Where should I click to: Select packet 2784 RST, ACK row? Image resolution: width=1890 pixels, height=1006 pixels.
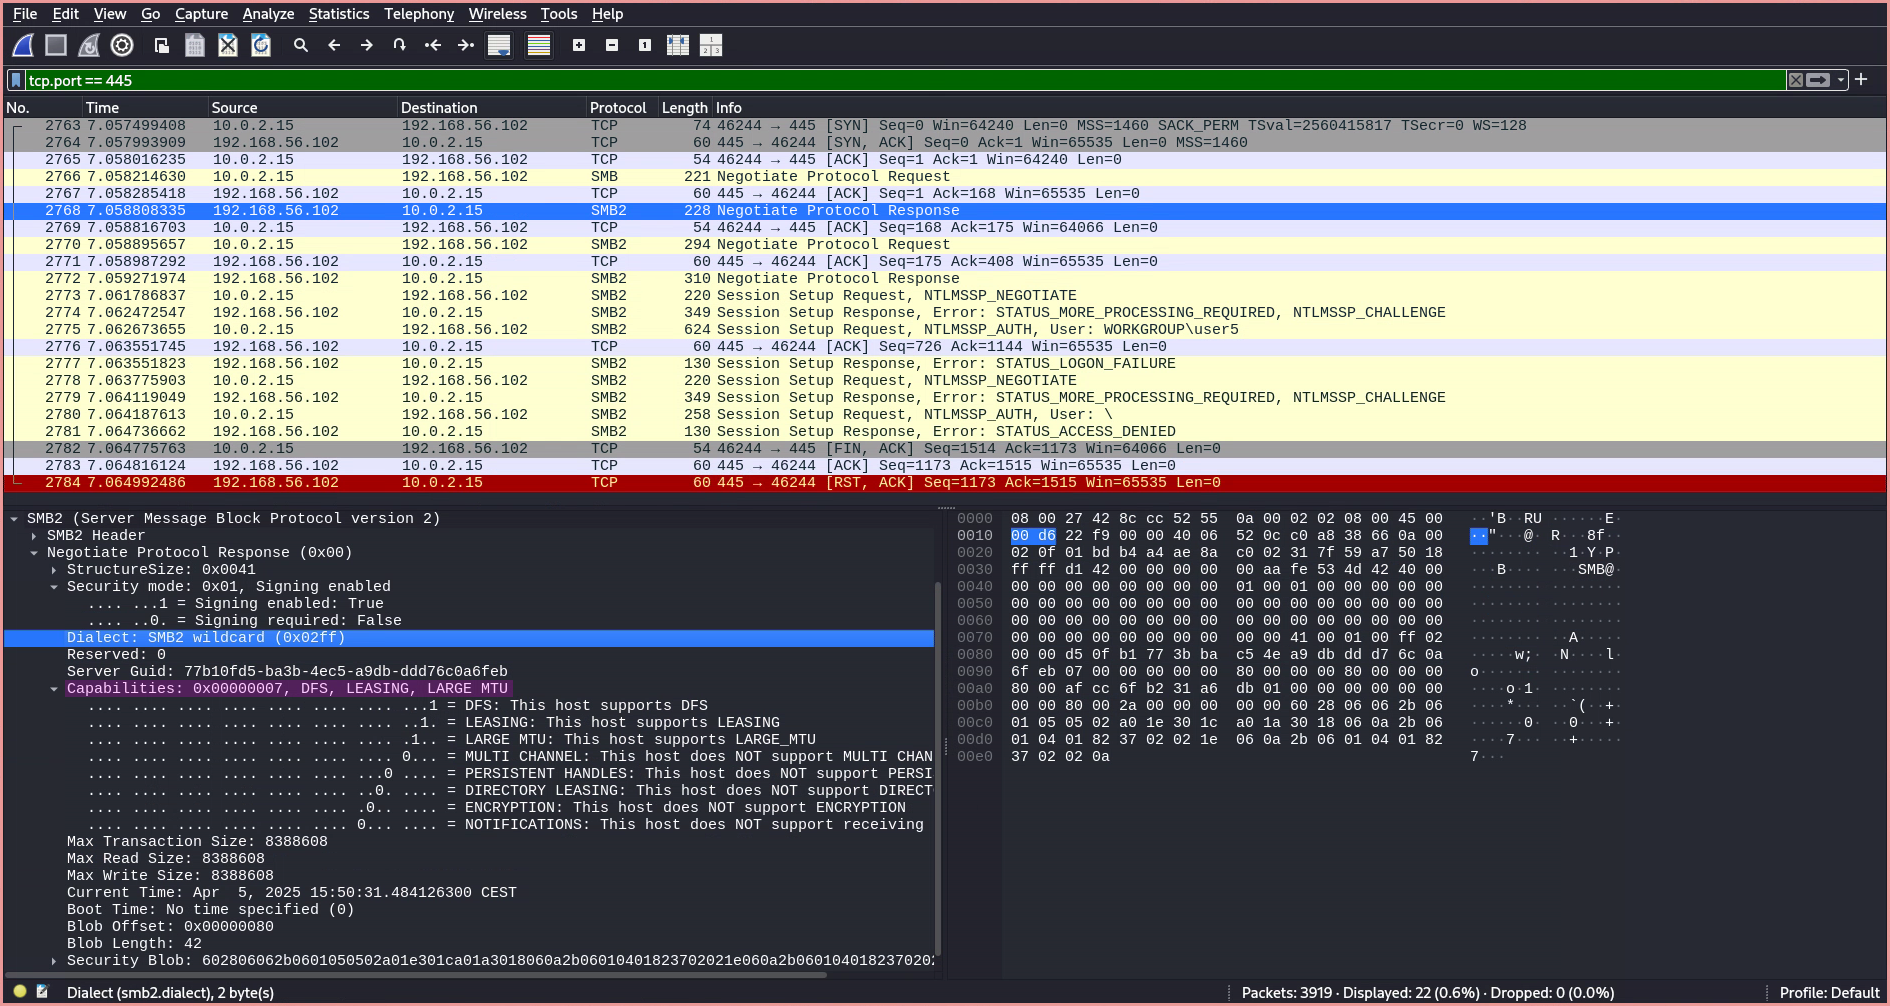(945, 483)
